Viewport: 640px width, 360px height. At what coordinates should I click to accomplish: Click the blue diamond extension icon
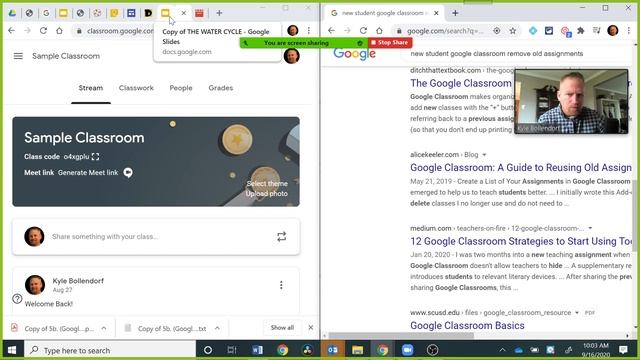pyautogui.click(x=533, y=31)
